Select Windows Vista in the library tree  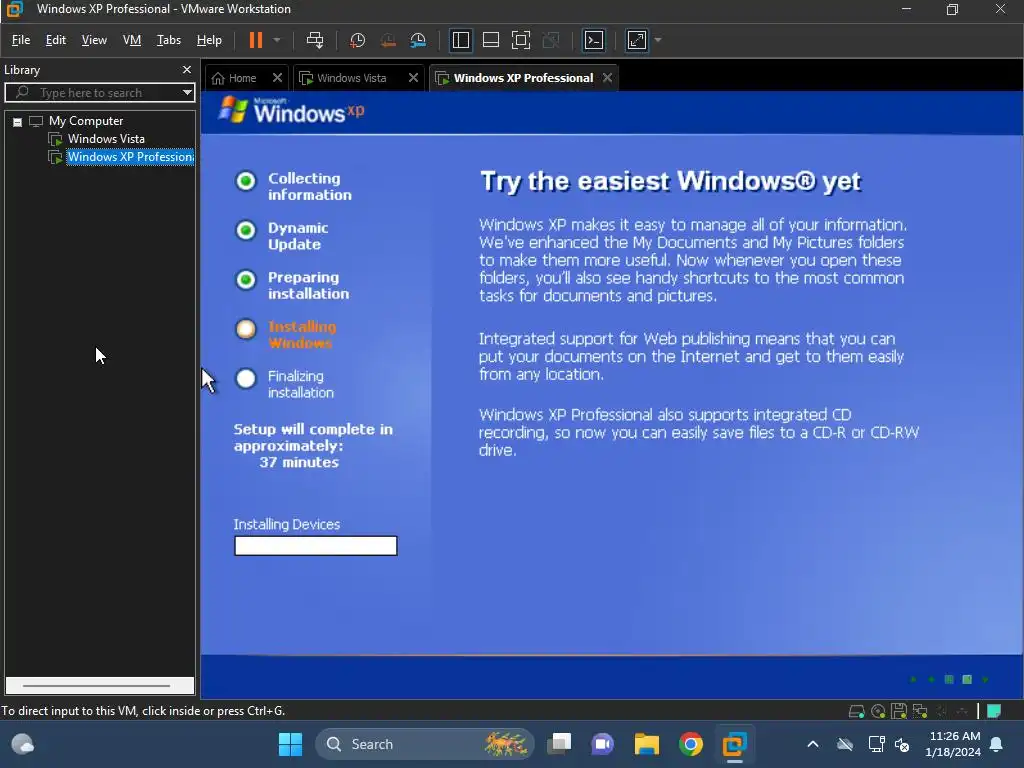tap(106, 138)
